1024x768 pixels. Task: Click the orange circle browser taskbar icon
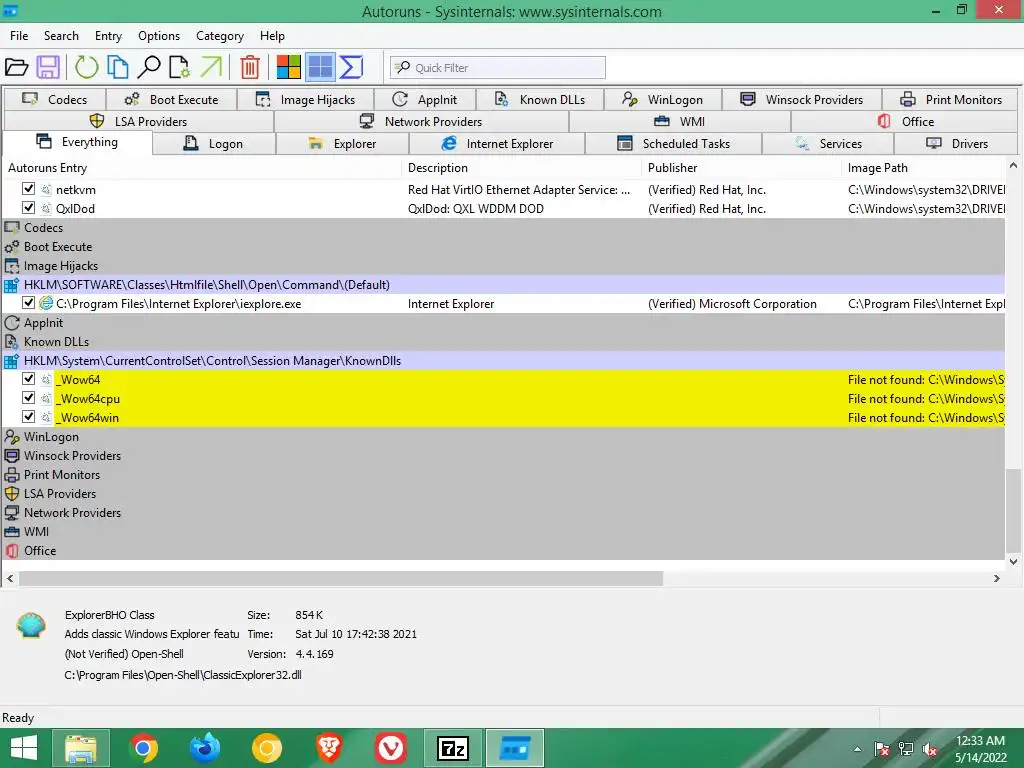point(267,748)
